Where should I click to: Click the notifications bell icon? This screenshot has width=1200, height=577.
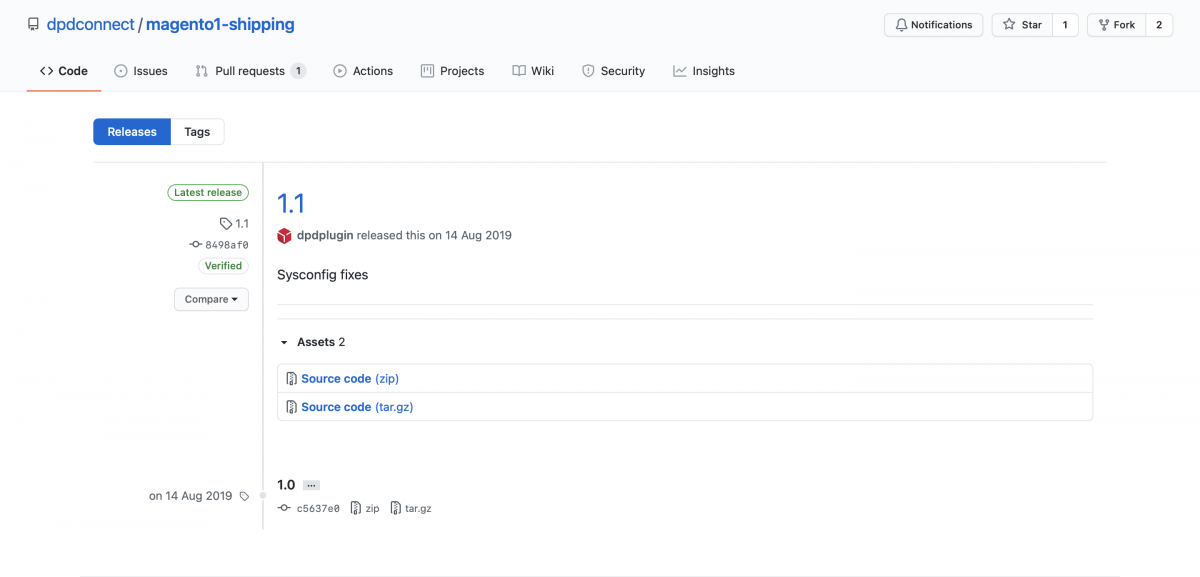[x=903, y=24]
